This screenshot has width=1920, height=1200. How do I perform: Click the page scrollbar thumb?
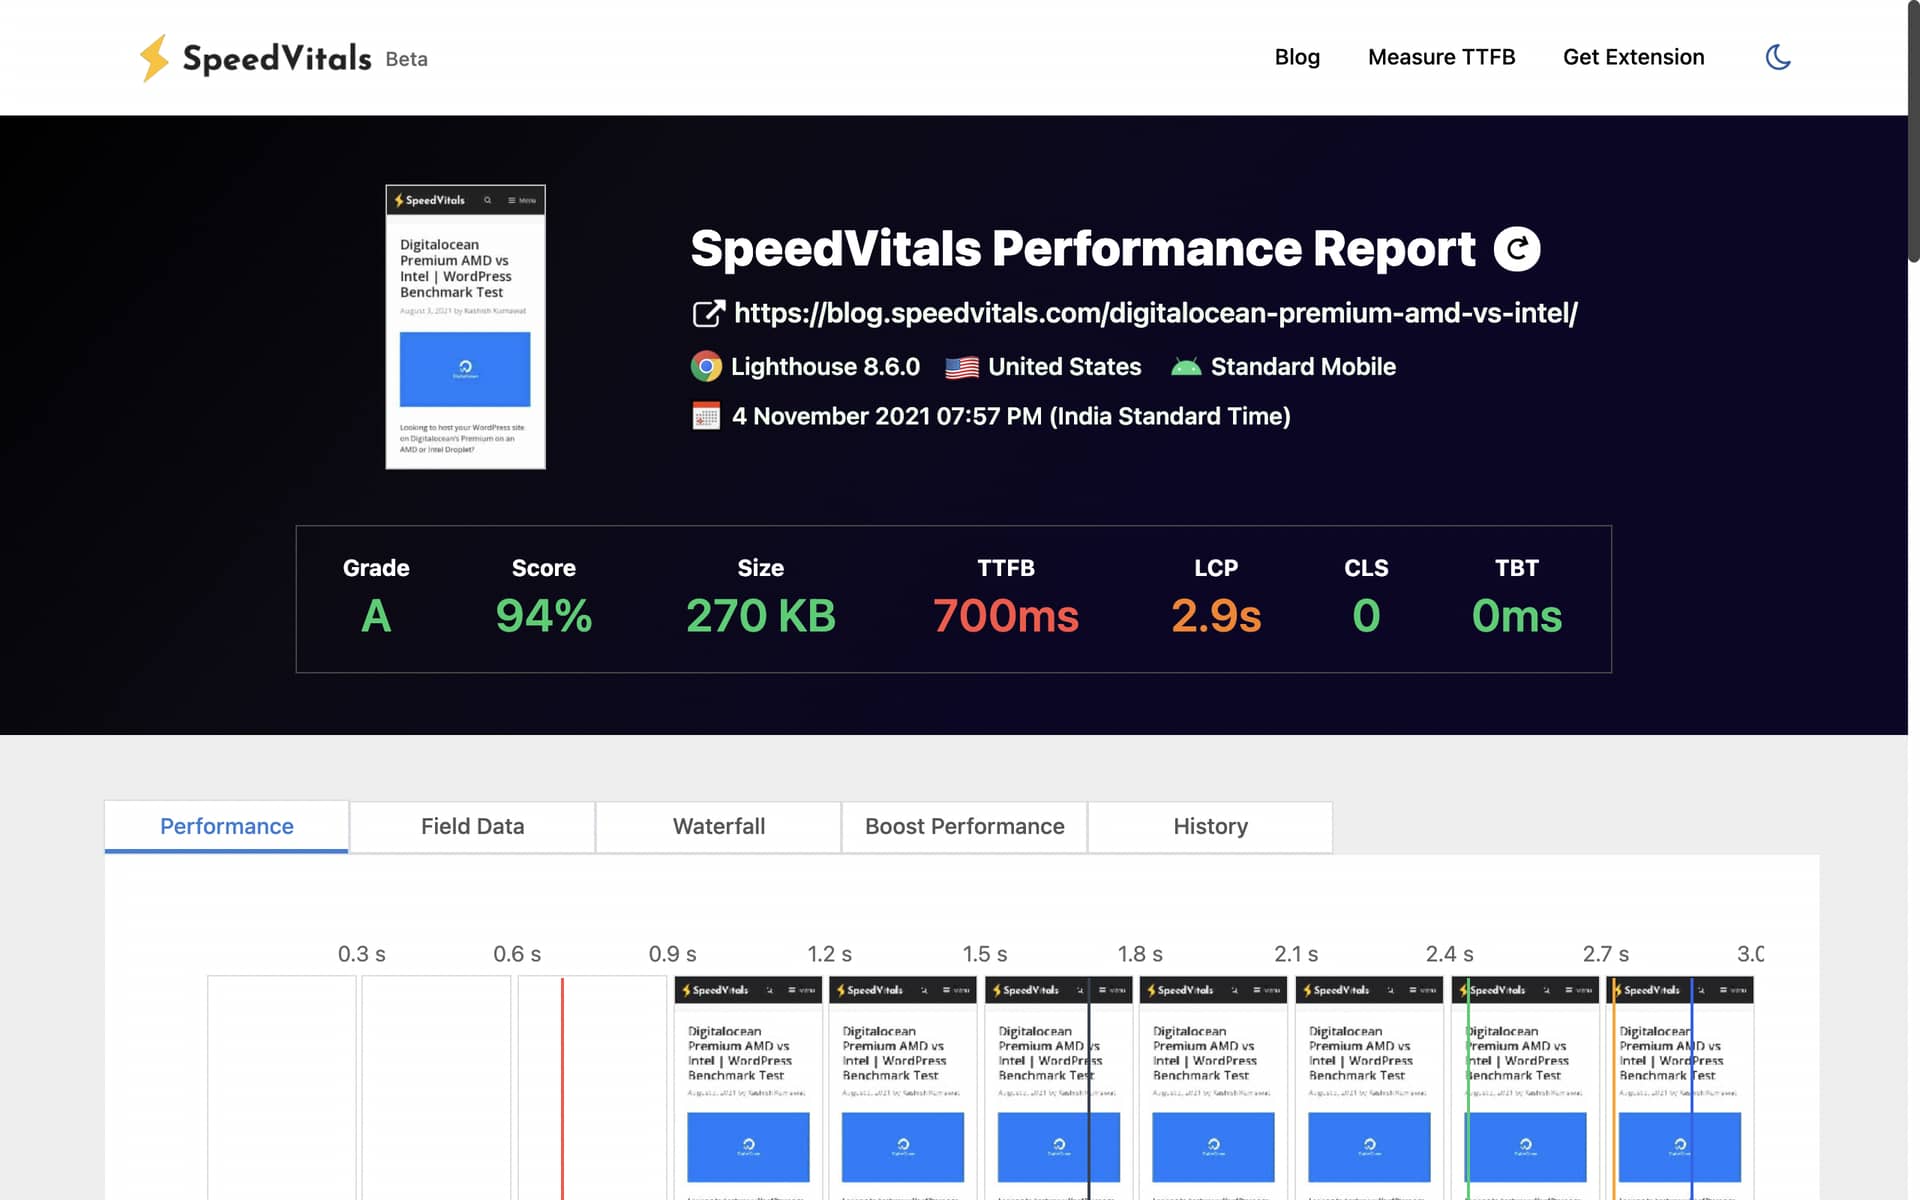pos(1913,131)
